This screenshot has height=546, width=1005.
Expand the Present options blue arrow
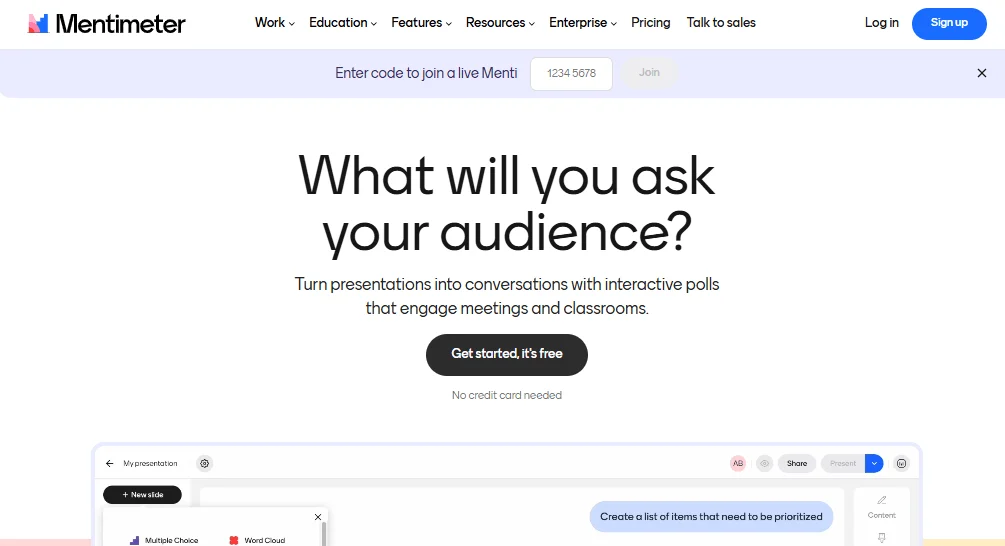coord(874,463)
